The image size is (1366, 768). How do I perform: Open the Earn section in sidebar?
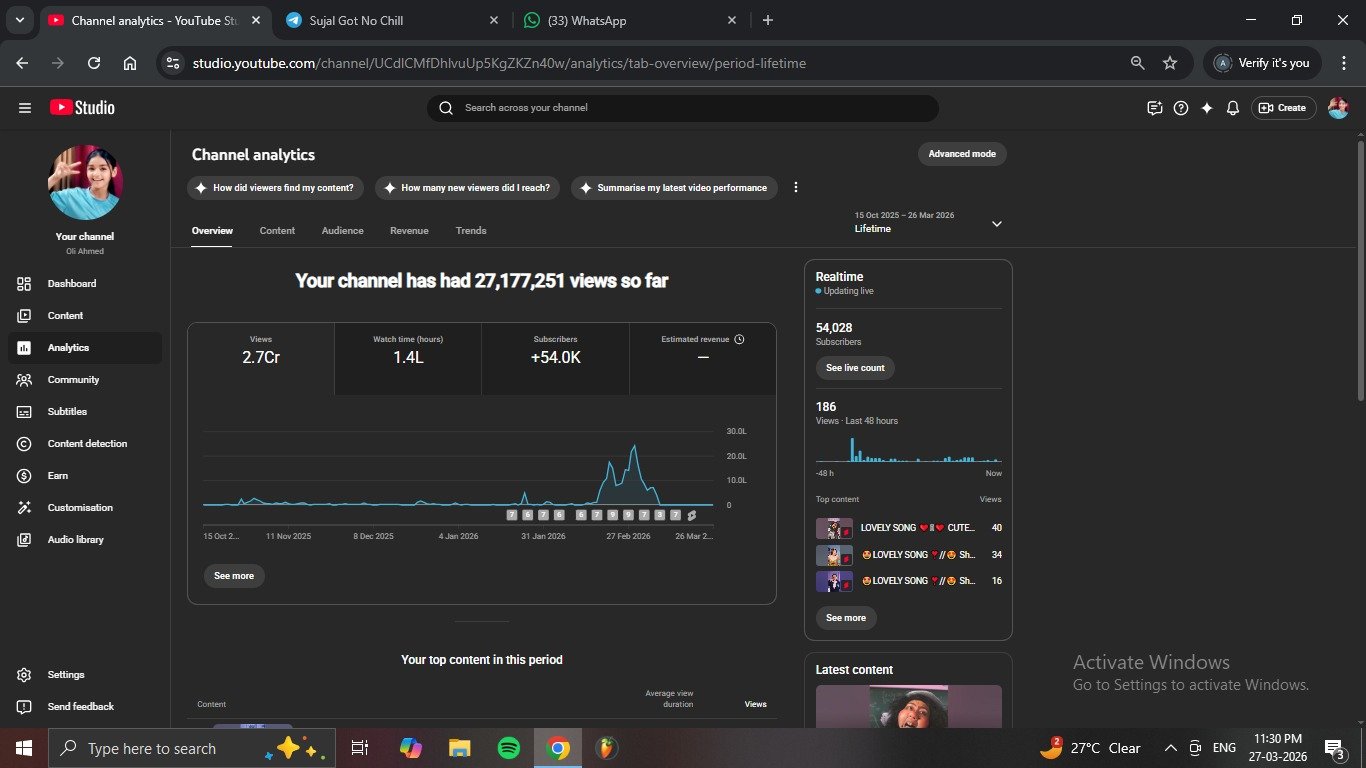click(58, 476)
